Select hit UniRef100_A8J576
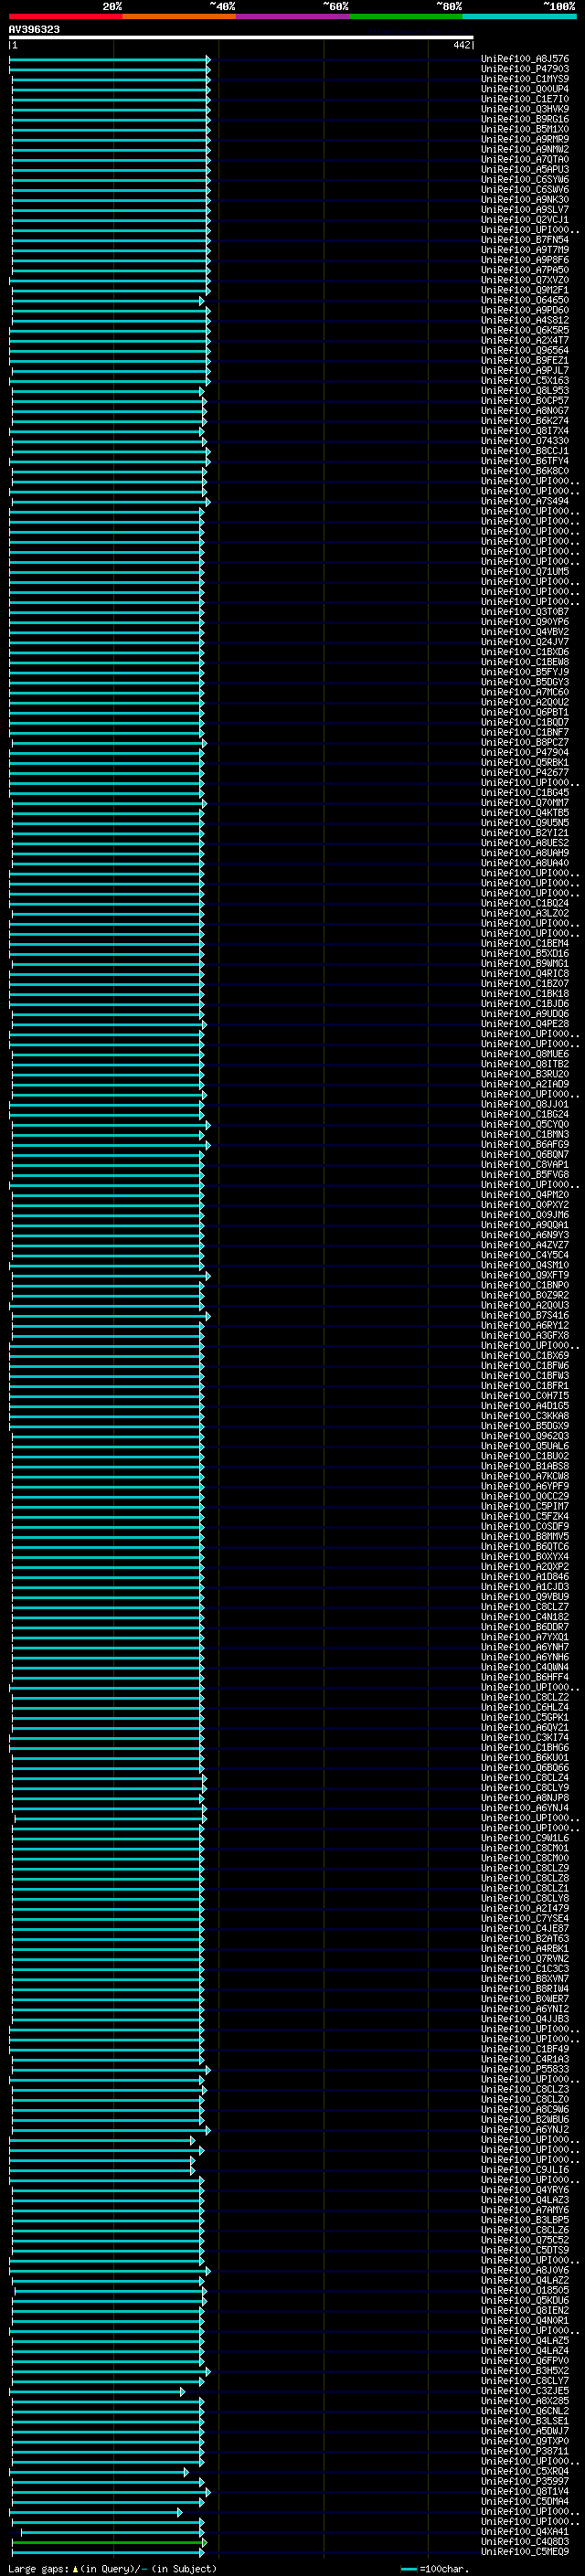585x2576 pixels. click(x=525, y=59)
